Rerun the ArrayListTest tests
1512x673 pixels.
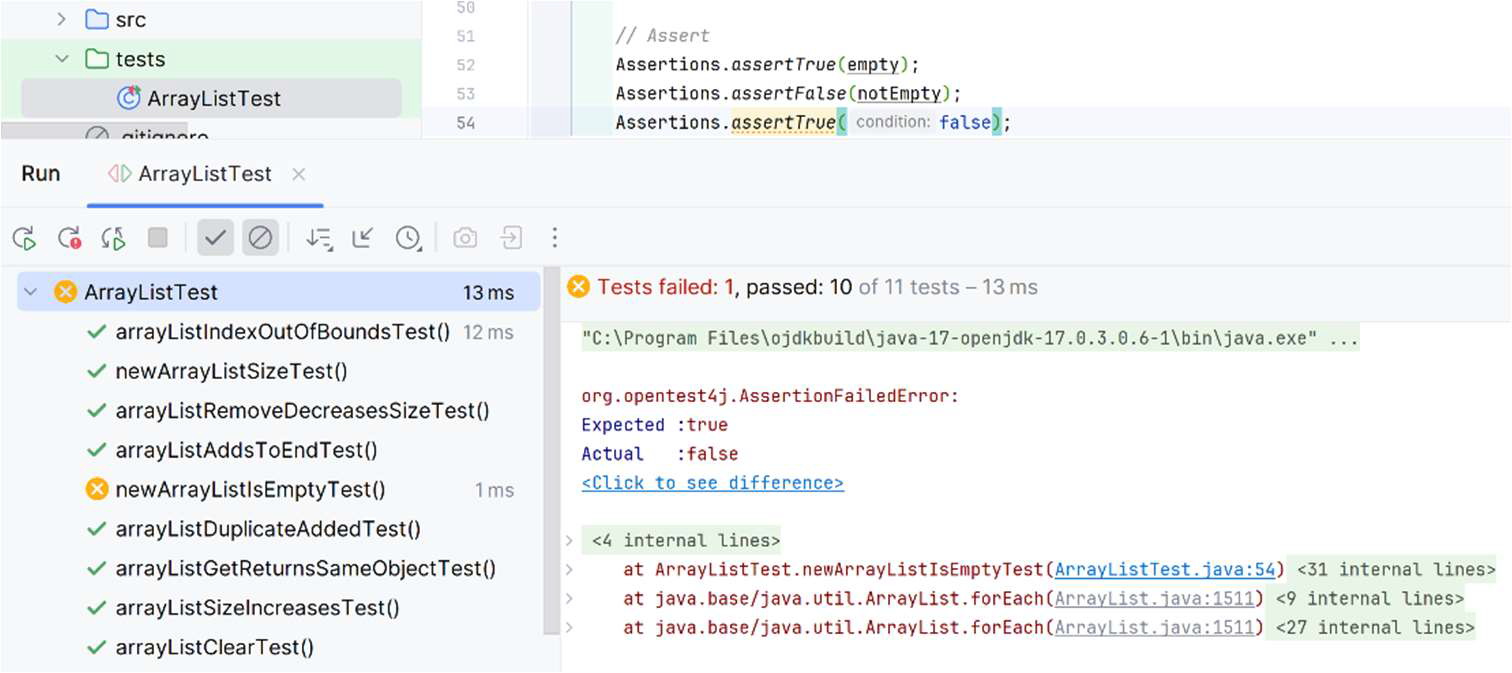(x=24, y=238)
